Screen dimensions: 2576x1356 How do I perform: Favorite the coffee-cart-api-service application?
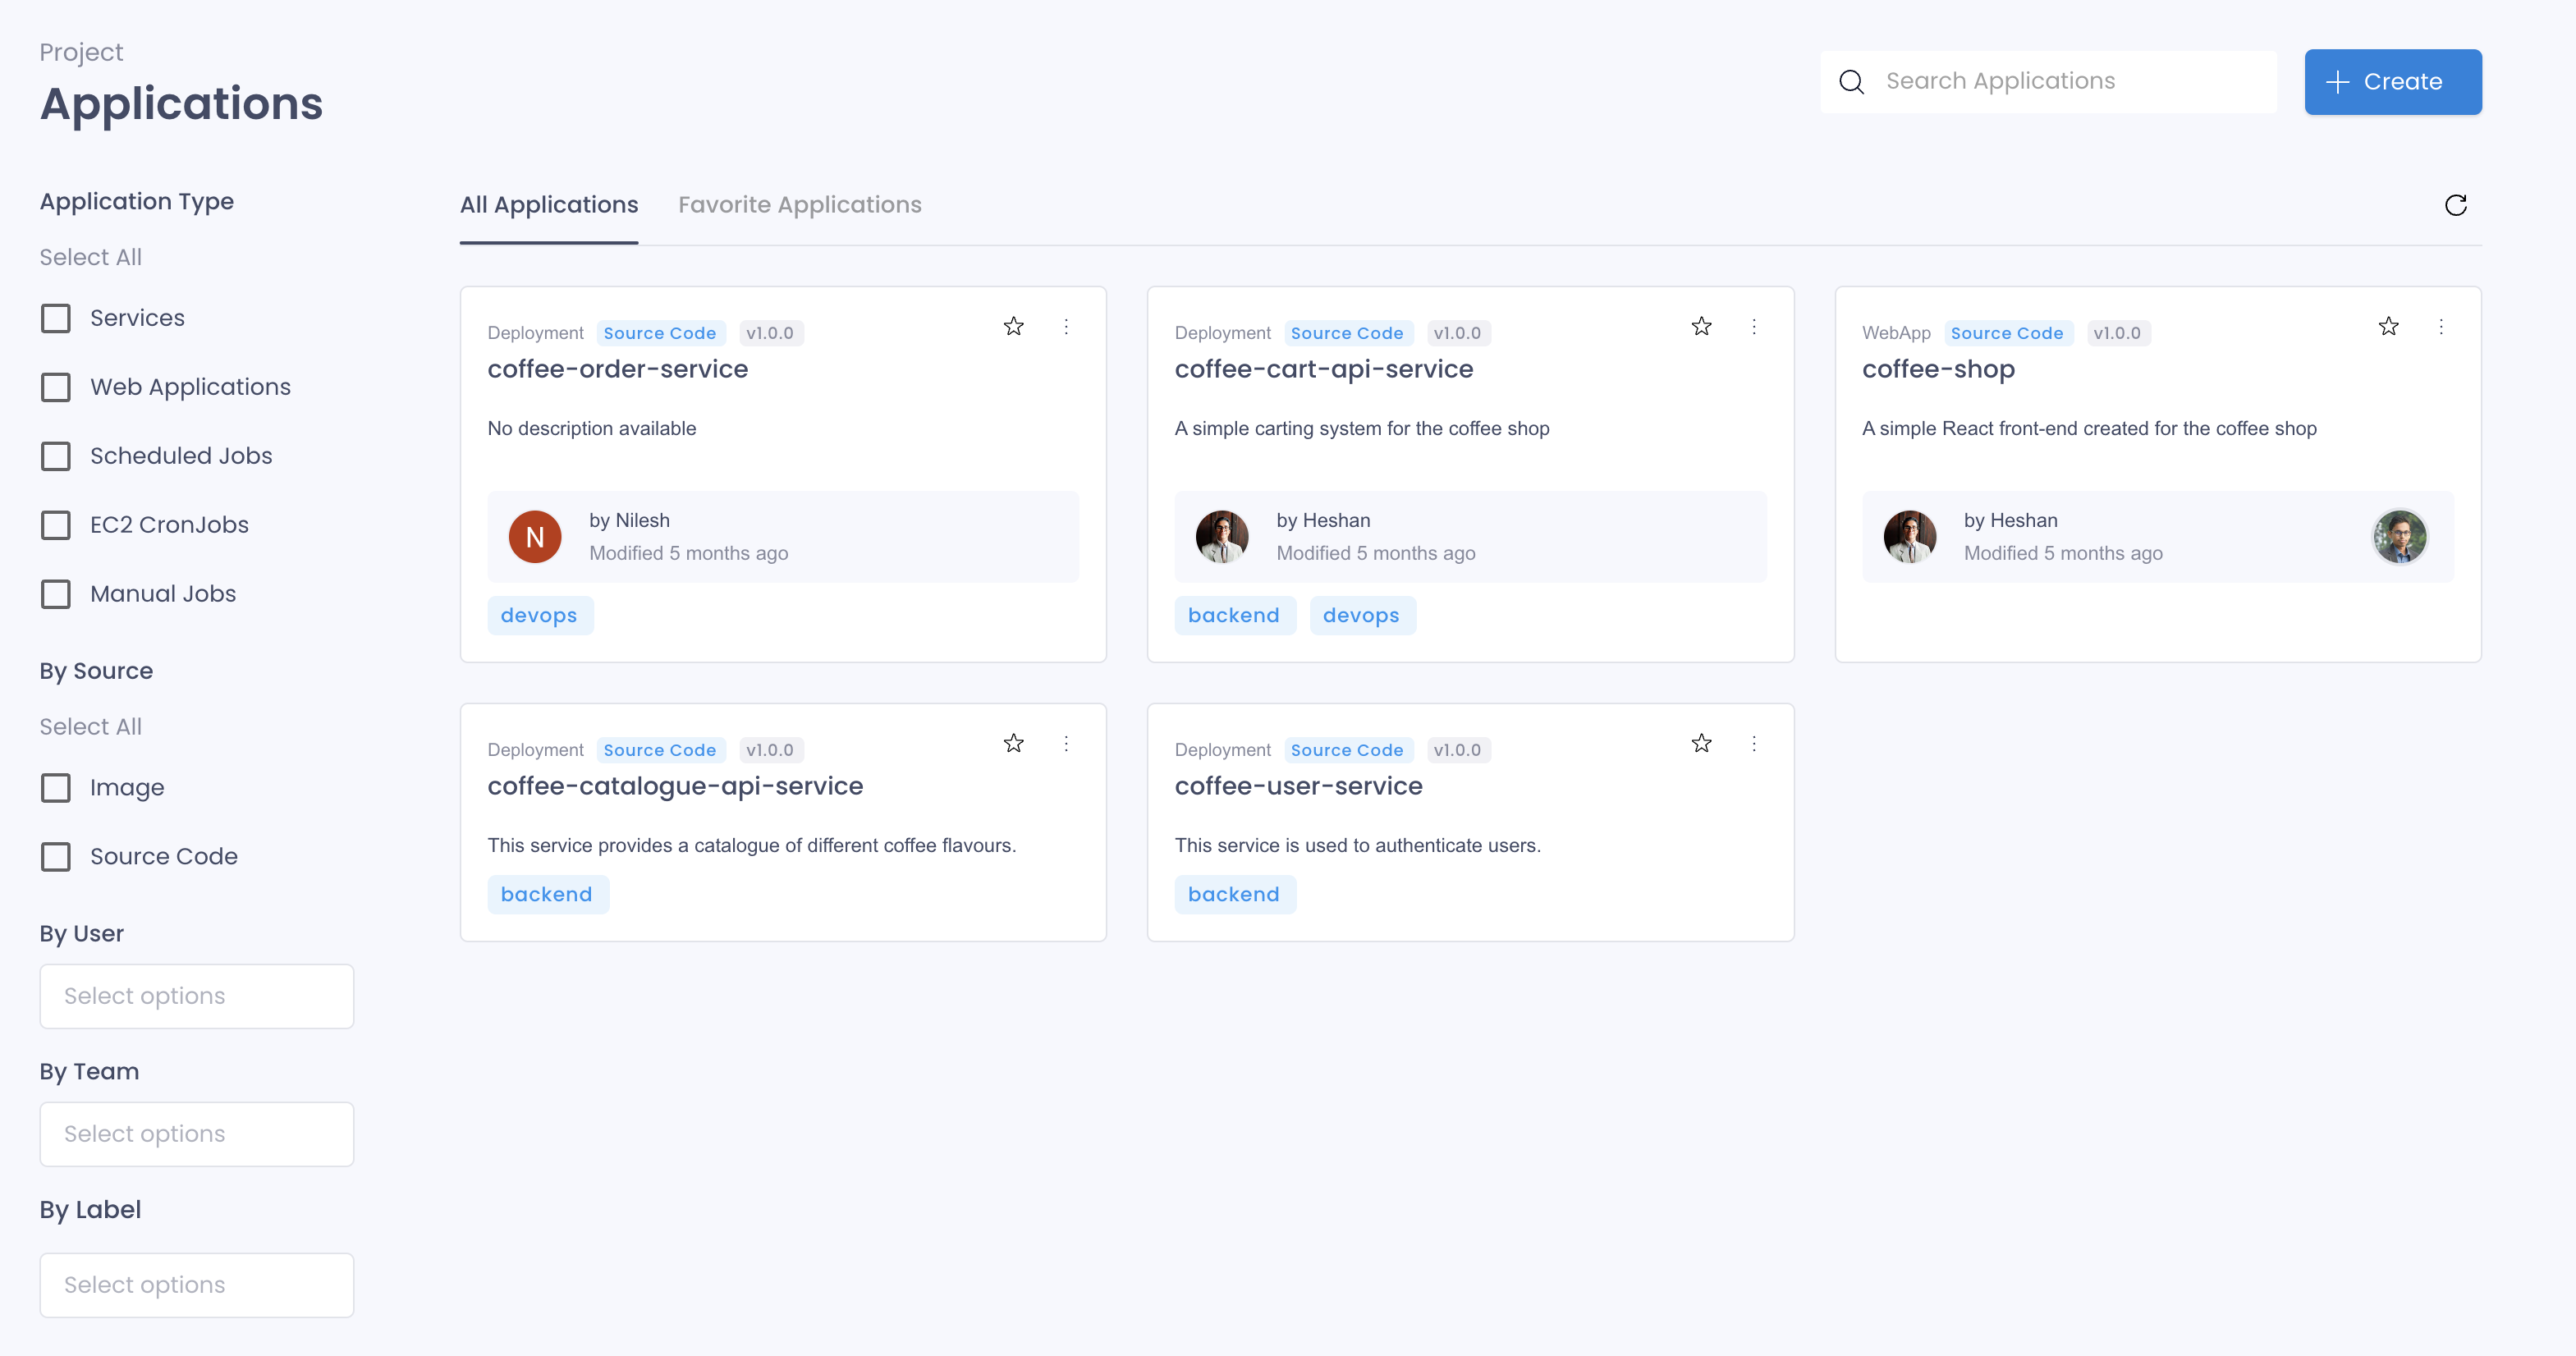[1701, 326]
